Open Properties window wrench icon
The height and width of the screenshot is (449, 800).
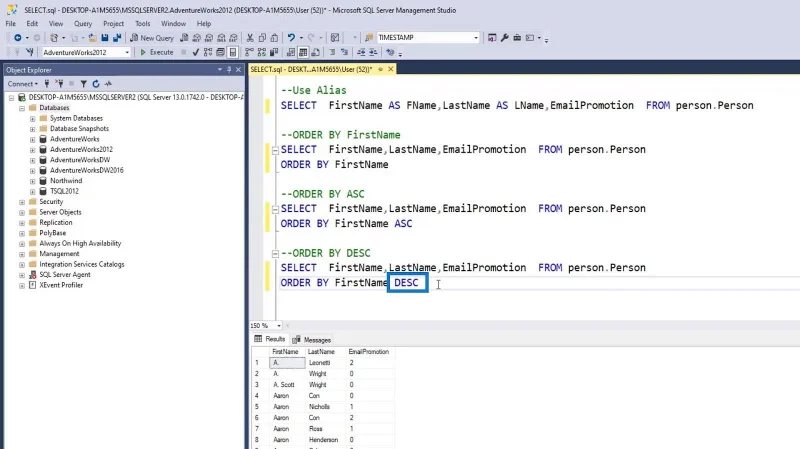tap(504, 38)
